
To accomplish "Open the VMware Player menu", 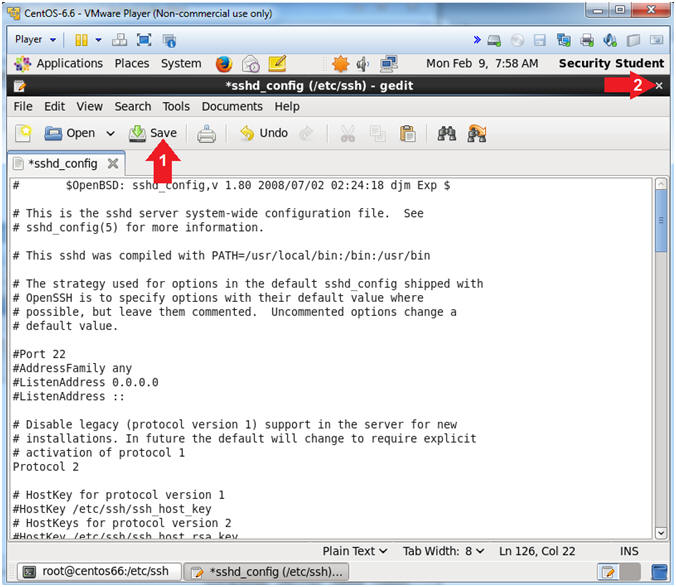I will (x=35, y=40).
